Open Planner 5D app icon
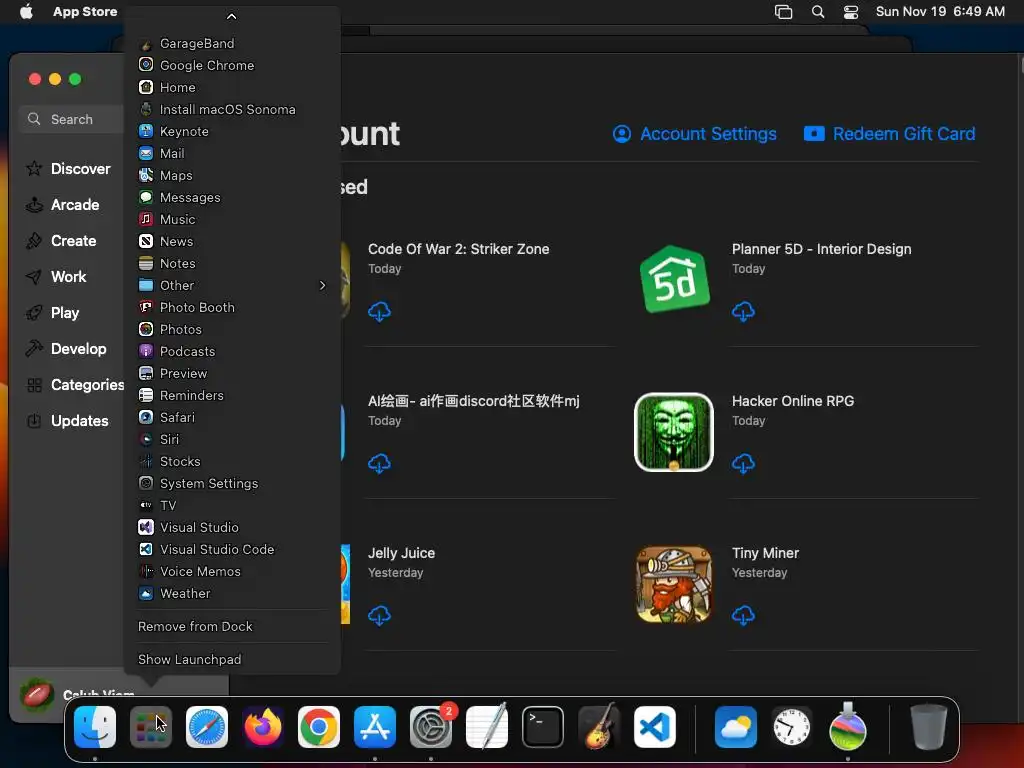Screen dimensions: 1024x768 [674, 280]
